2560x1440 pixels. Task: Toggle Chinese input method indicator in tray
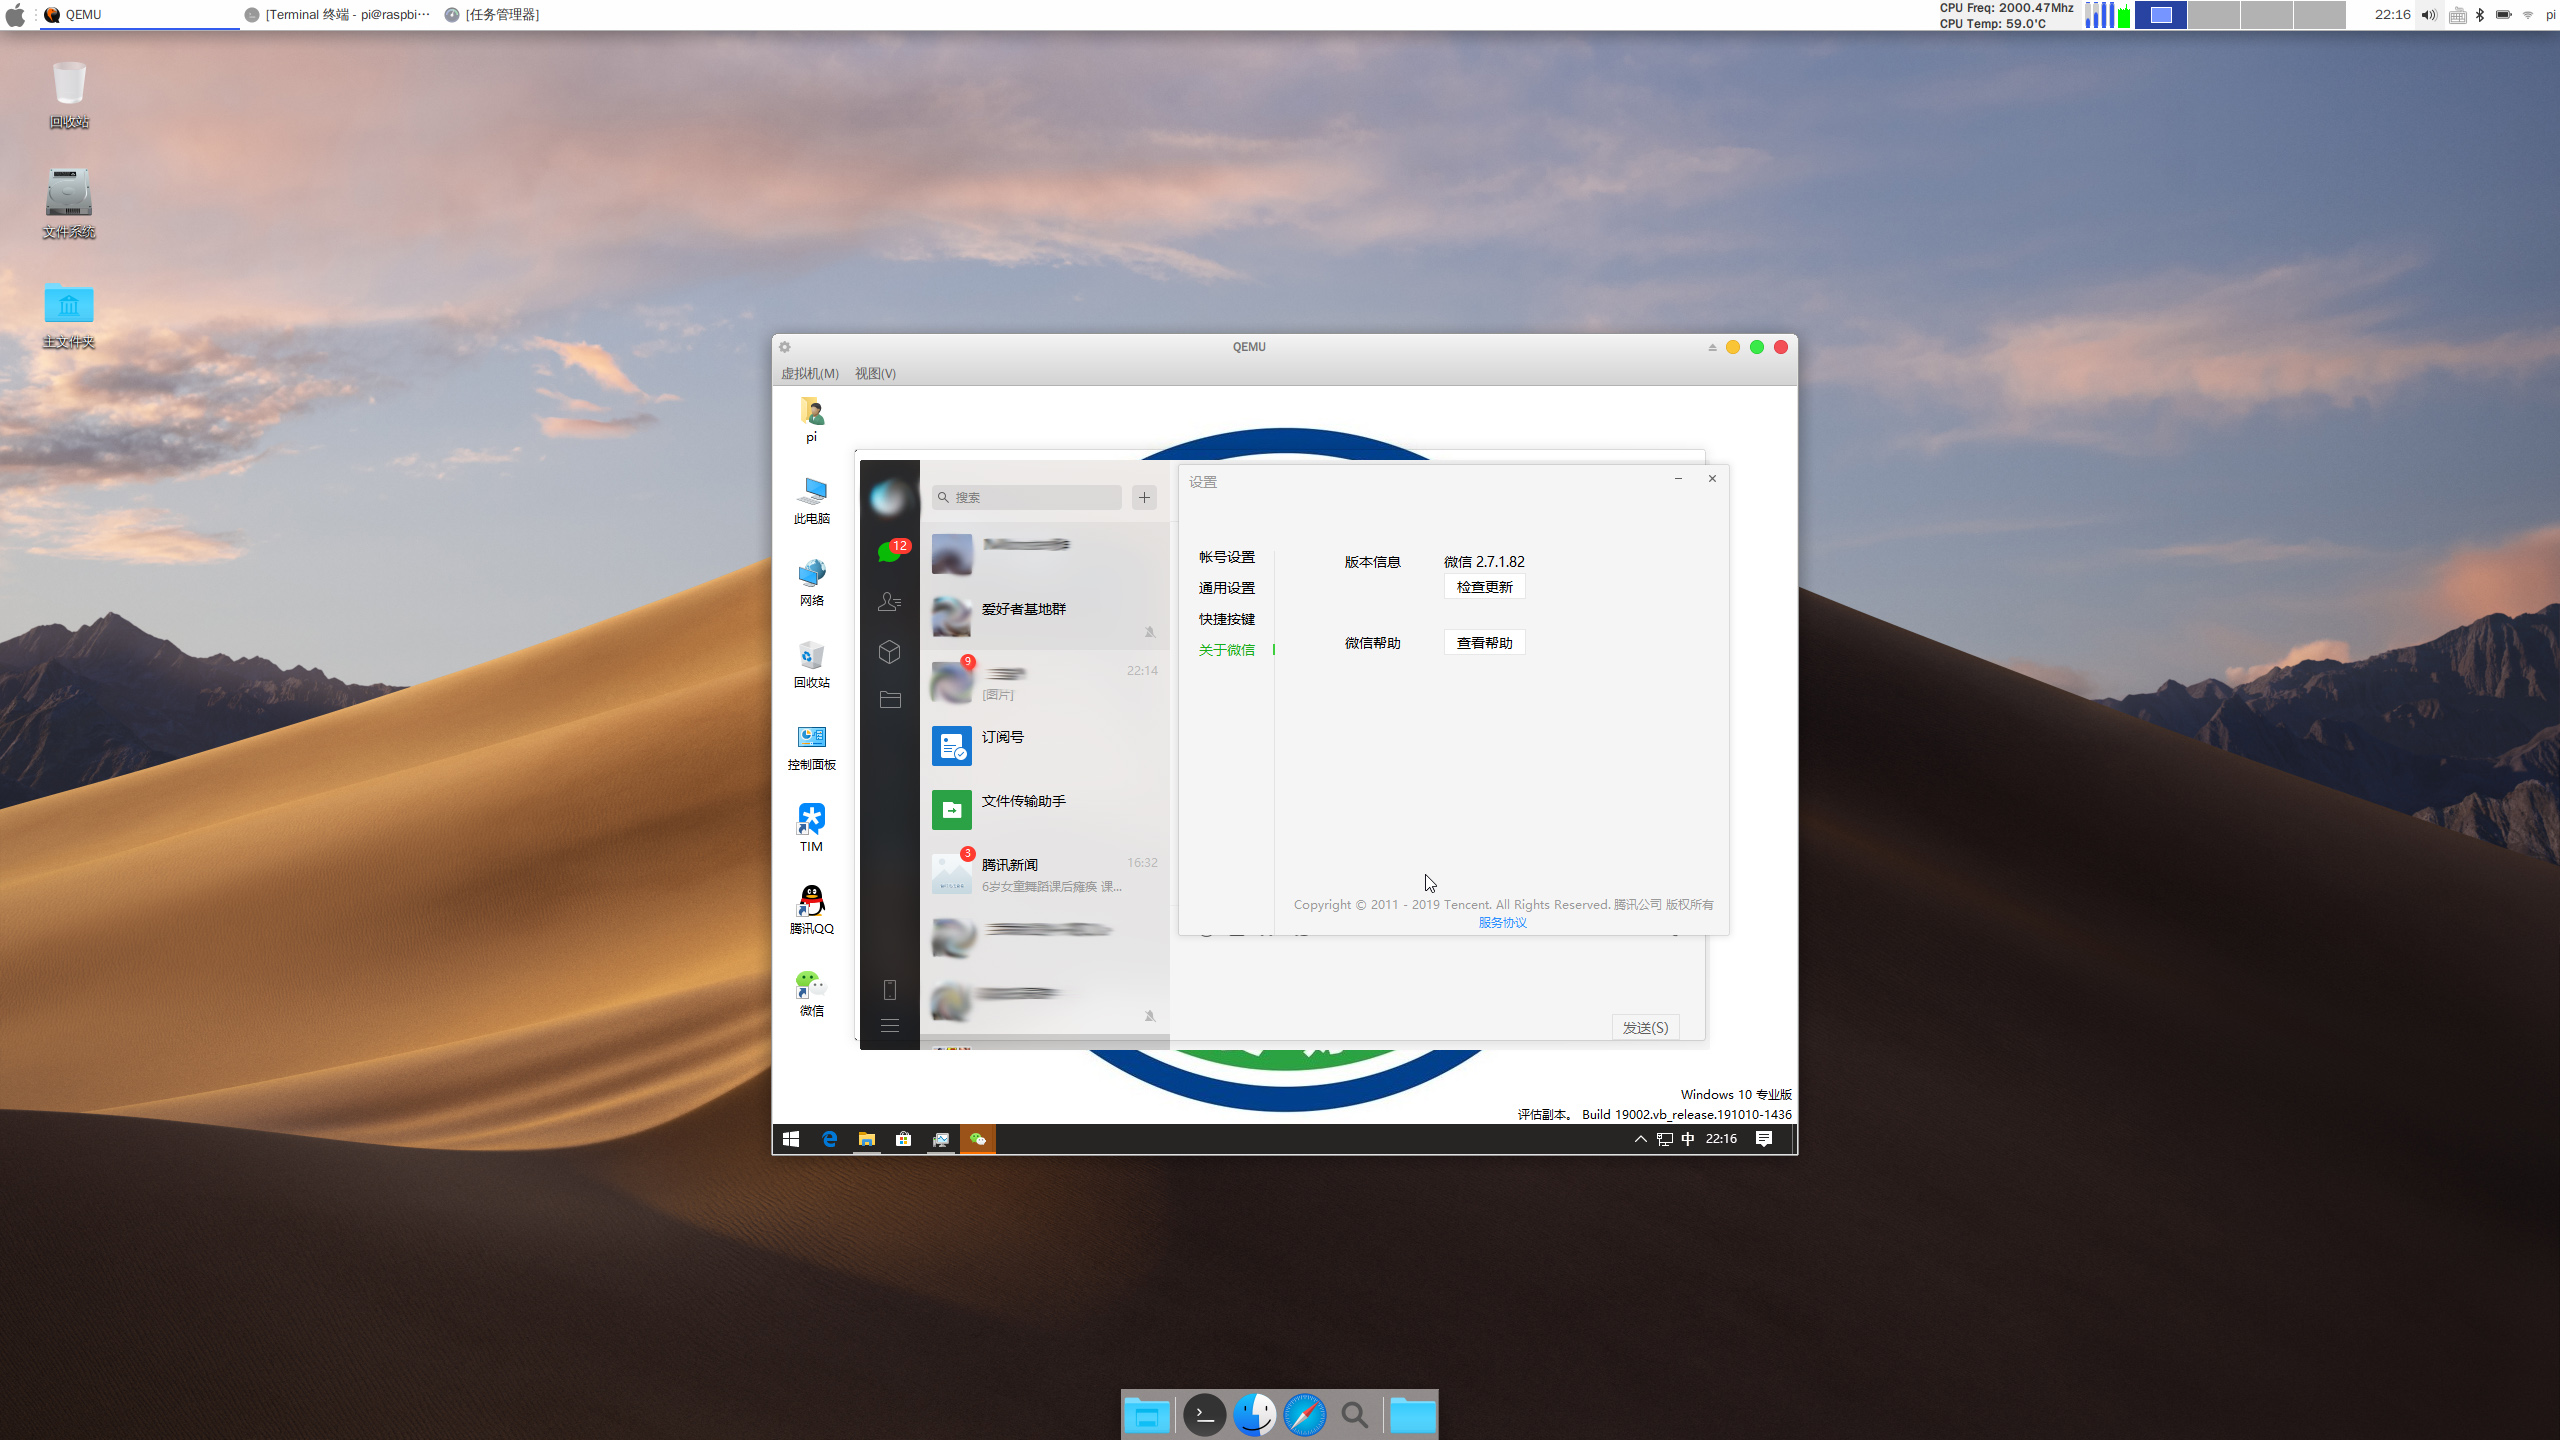tap(1688, 1139)
